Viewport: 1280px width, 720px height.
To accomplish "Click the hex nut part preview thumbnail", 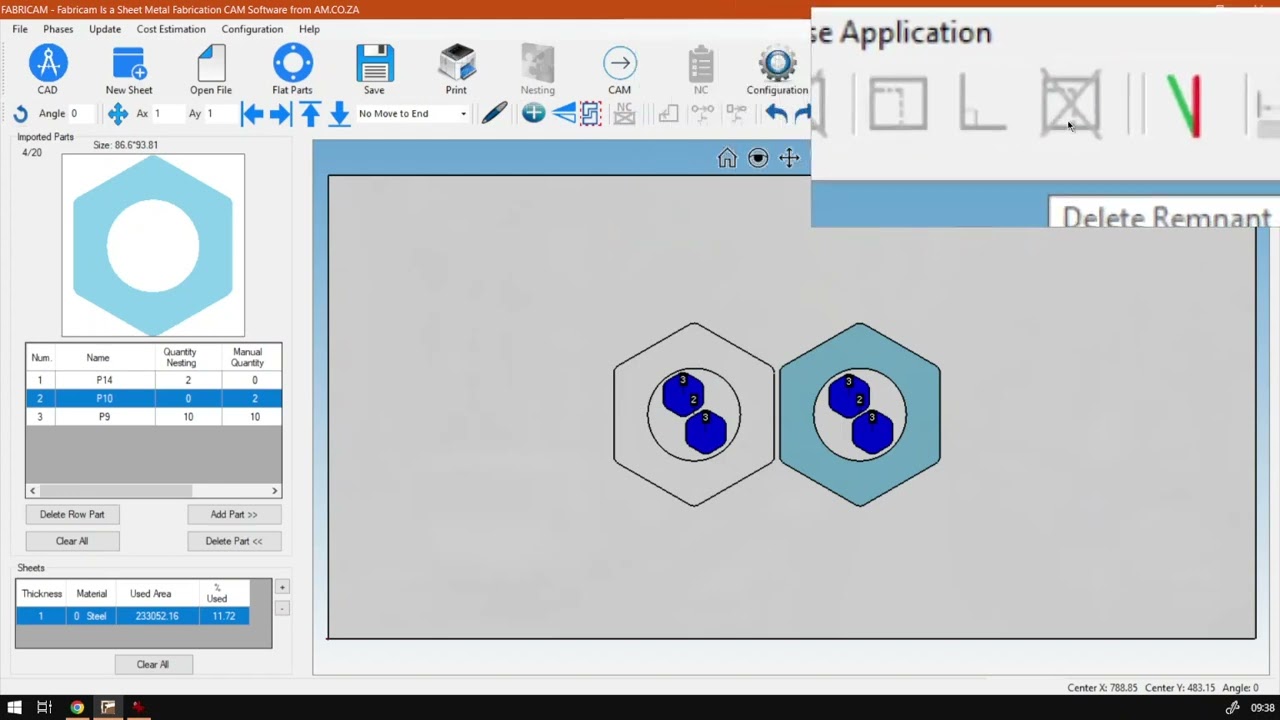I will 153,245.
